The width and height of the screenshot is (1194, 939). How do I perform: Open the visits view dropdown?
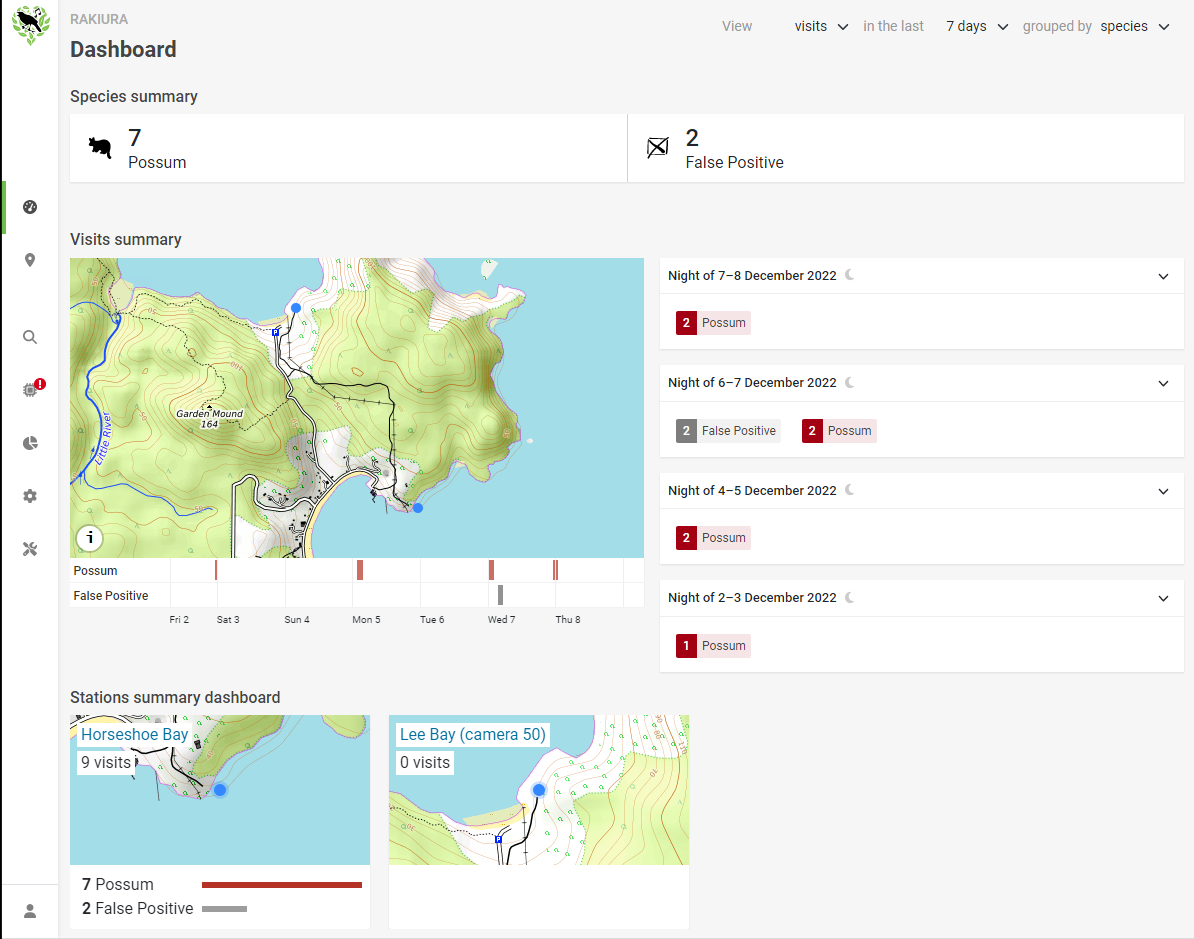820,26
